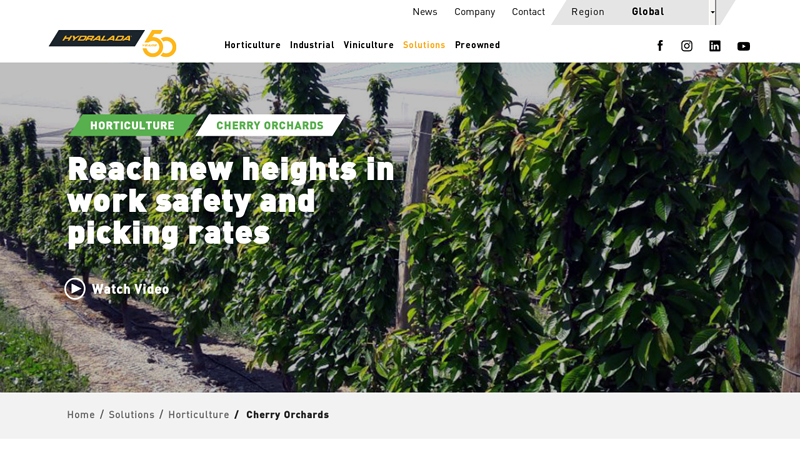The height and width of the screenshot is (450, 800).
Task: Open the Hydralada Facebook page icon
Action: (x=660, y=46)
